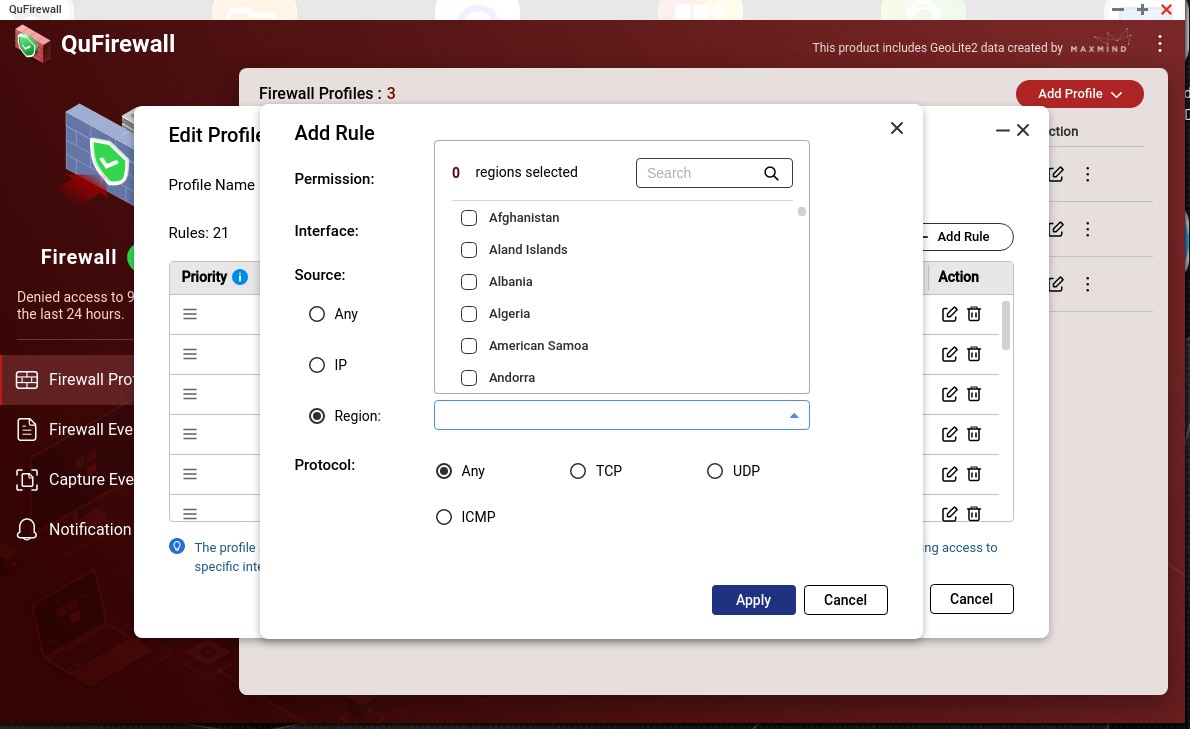Click the edit icon in first rule row
Image resolution: width=1190 pixels, height=729 pixels.
949,314
